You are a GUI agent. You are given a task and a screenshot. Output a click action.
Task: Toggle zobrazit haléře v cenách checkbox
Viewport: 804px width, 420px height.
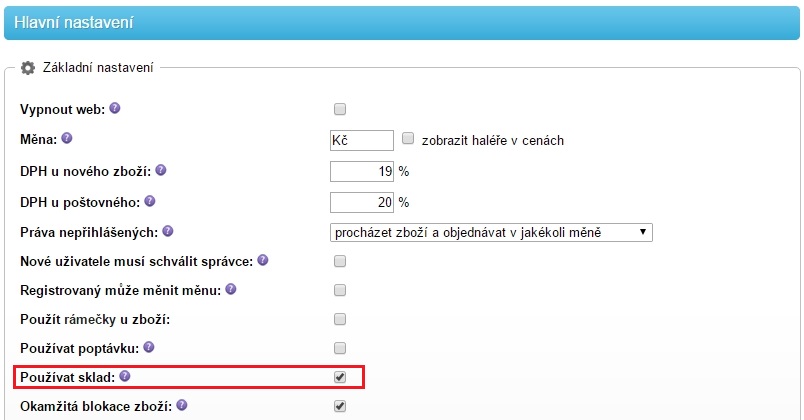point(408,139)
